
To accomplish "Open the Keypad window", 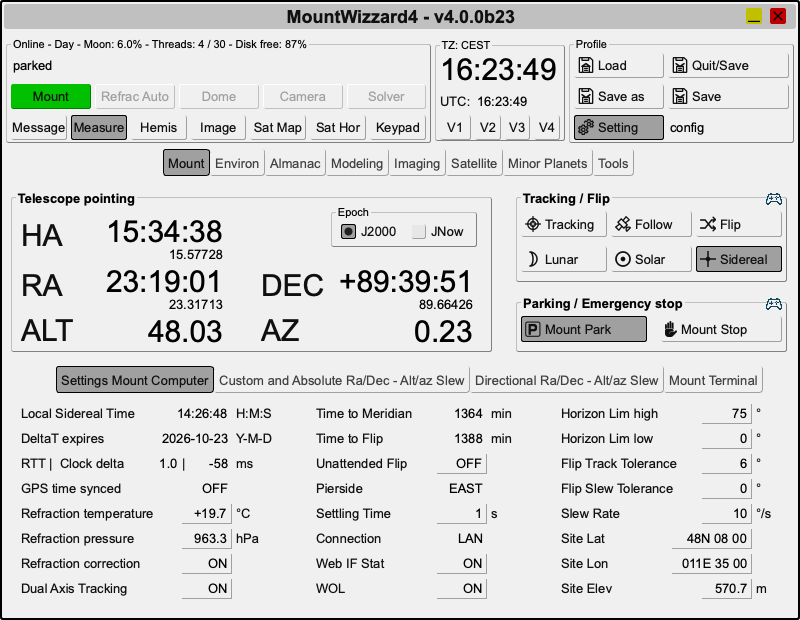I will [x=397, y=128].
